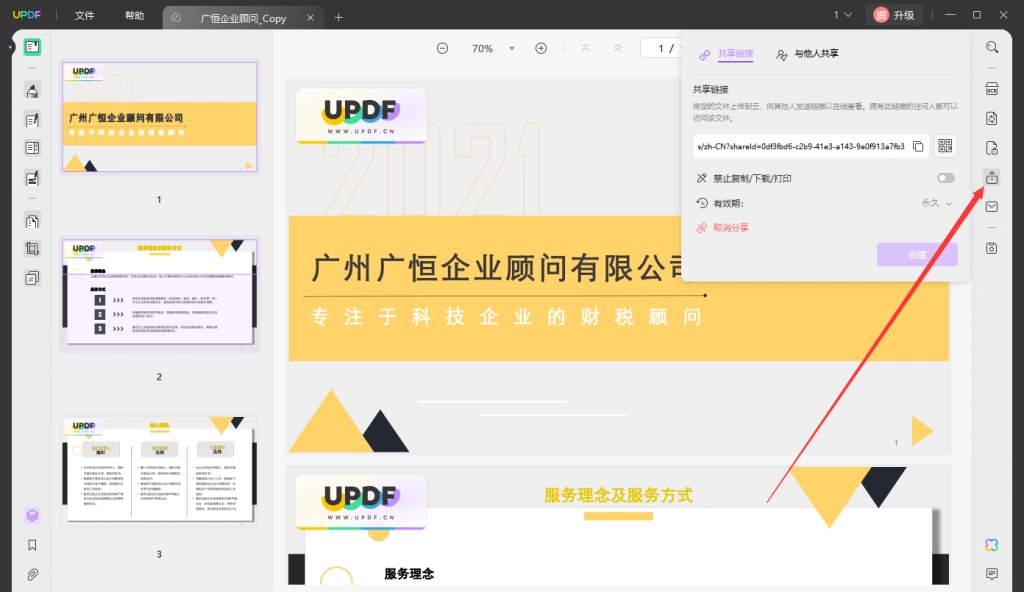Screen dimensions: 1024x592
Task: Click the UPDF logo in title bar
Action: tap(27, 14)
